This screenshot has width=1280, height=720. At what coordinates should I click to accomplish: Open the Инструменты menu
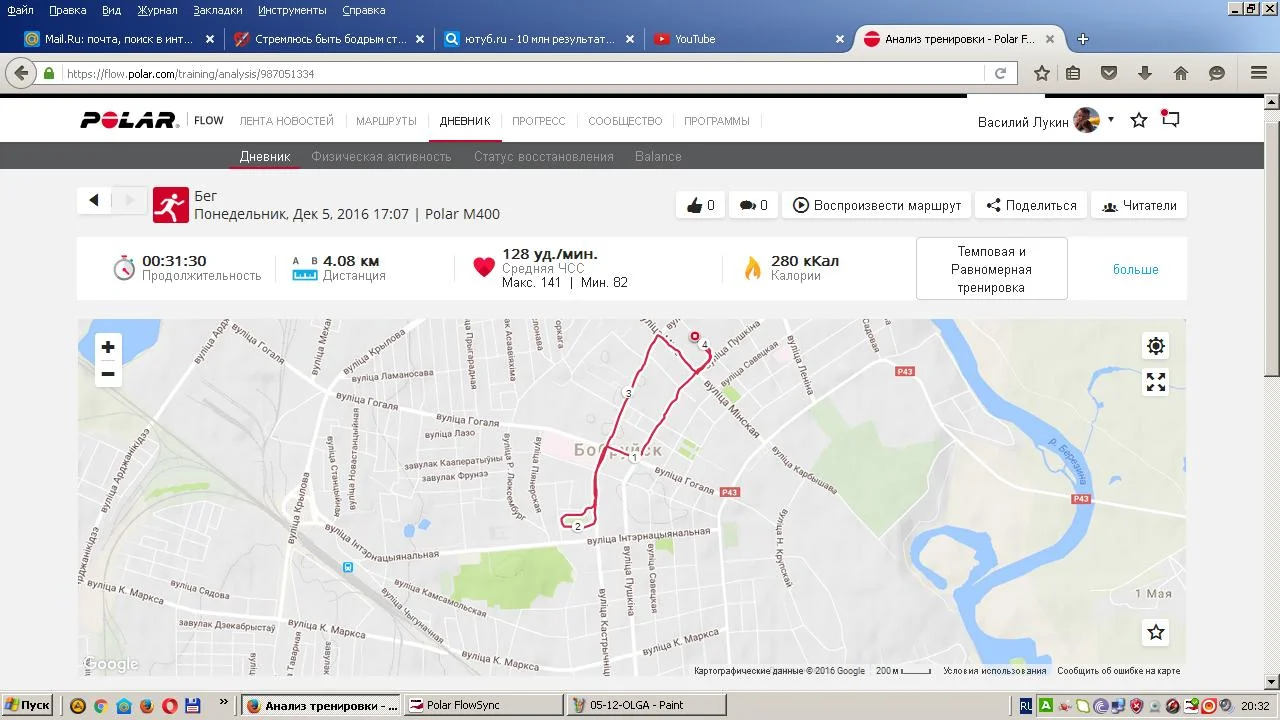pyautogui.click(x=292, y=10)
